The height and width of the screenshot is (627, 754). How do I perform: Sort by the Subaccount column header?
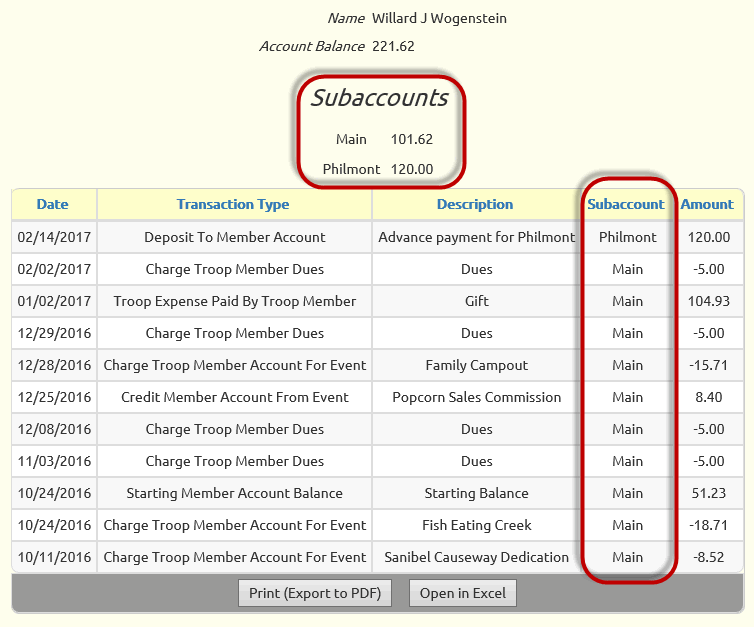click(626, 204)
